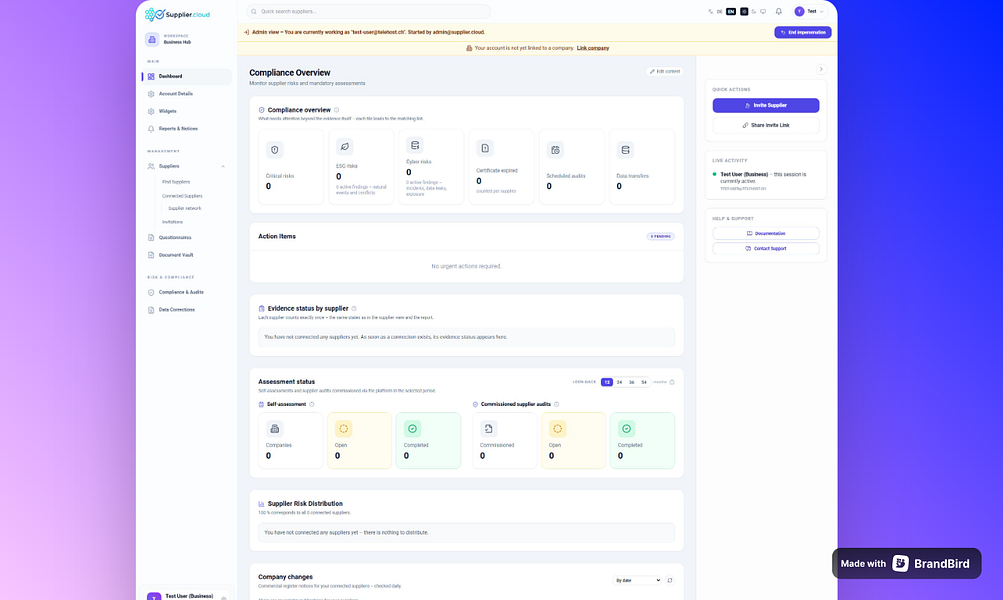Toggle the dark theme moon icon

754,12
